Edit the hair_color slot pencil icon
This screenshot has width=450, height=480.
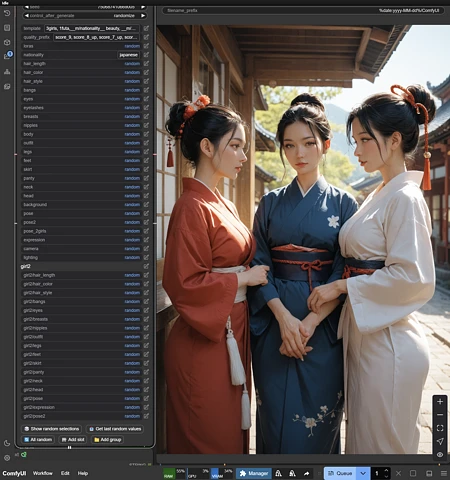(x=146, y=72)
